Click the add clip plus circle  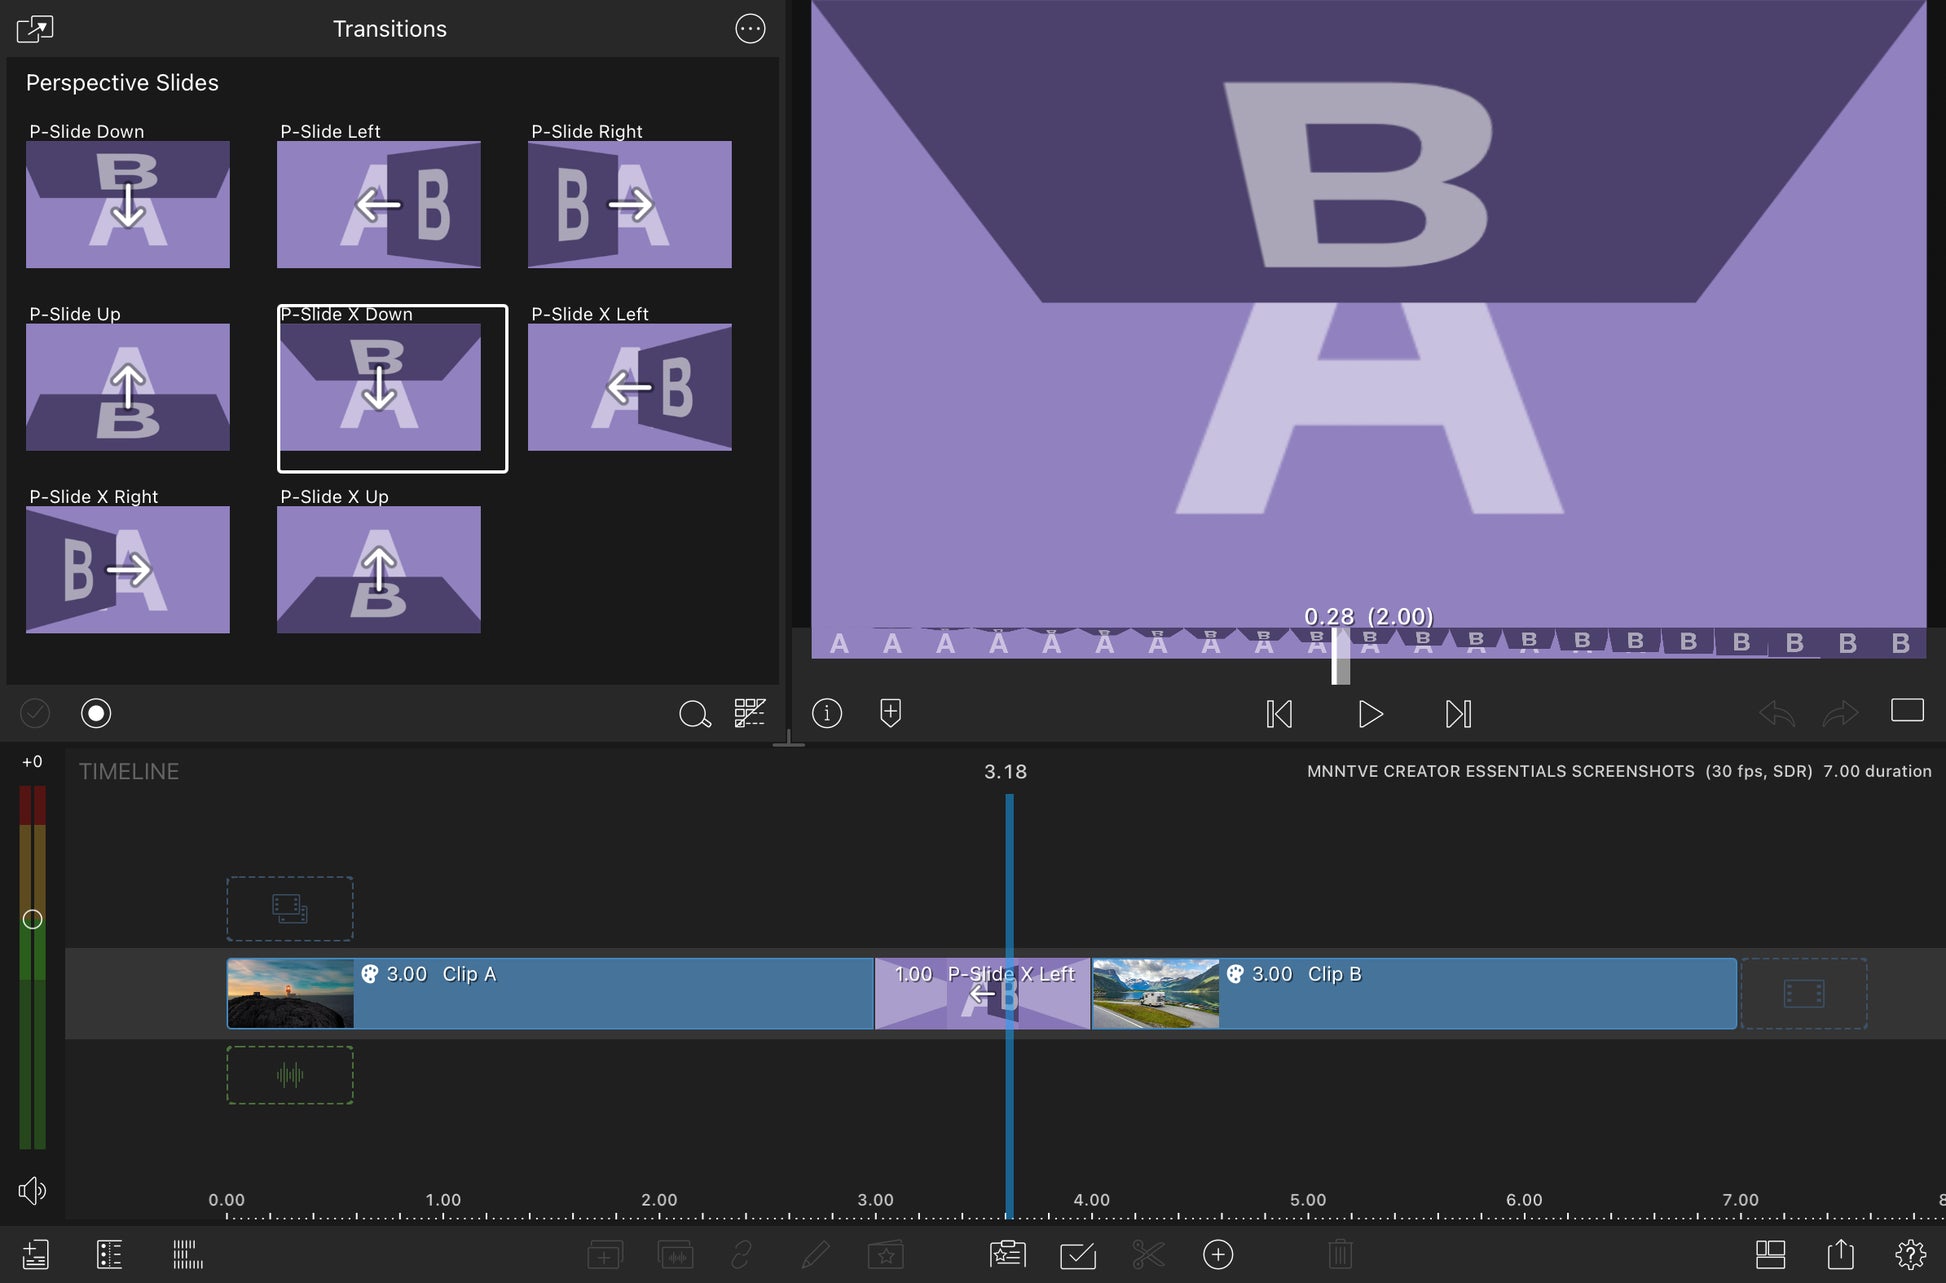[x=1217, y=1254]
